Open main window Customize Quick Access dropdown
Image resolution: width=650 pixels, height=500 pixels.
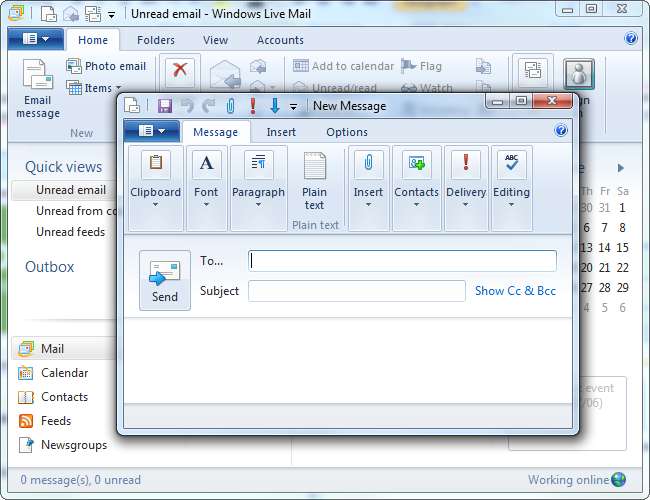coord(112,15)
